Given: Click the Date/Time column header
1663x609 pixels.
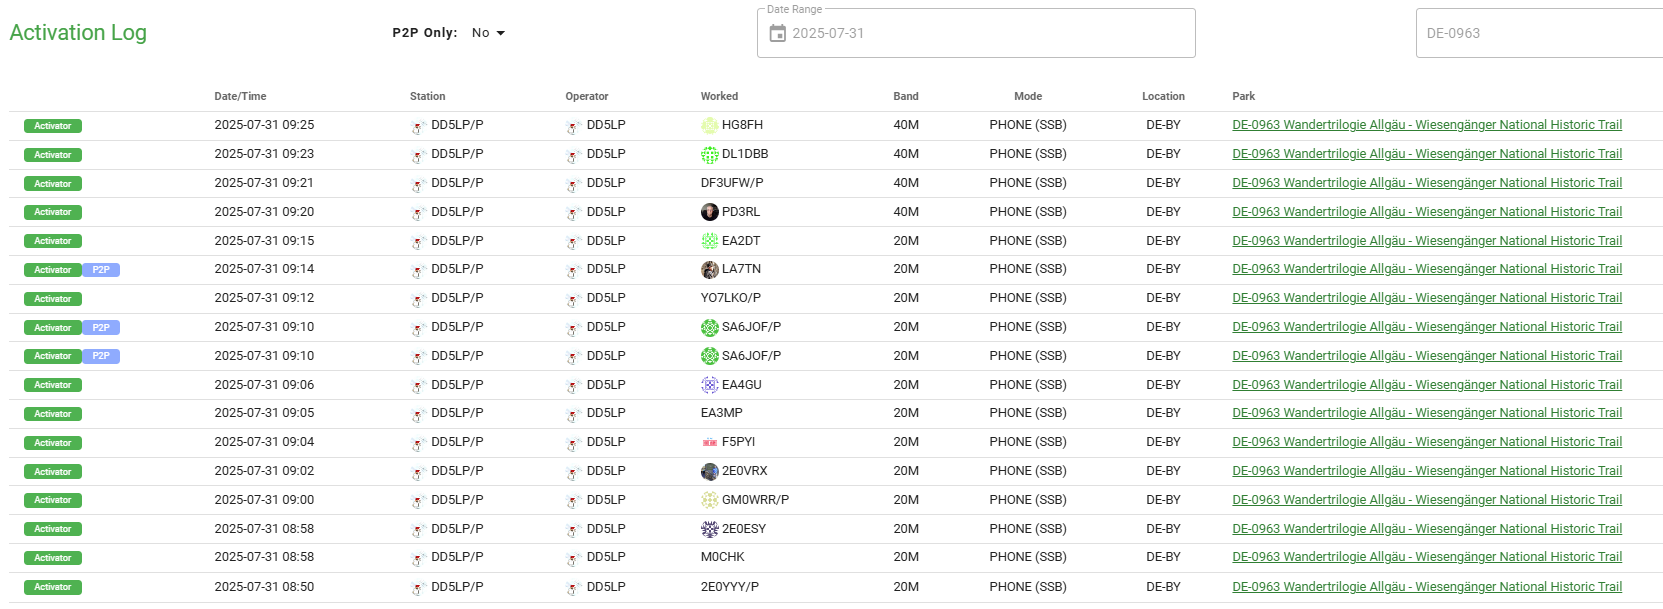Looking at the screenshot, I should (x=240, y=96).
